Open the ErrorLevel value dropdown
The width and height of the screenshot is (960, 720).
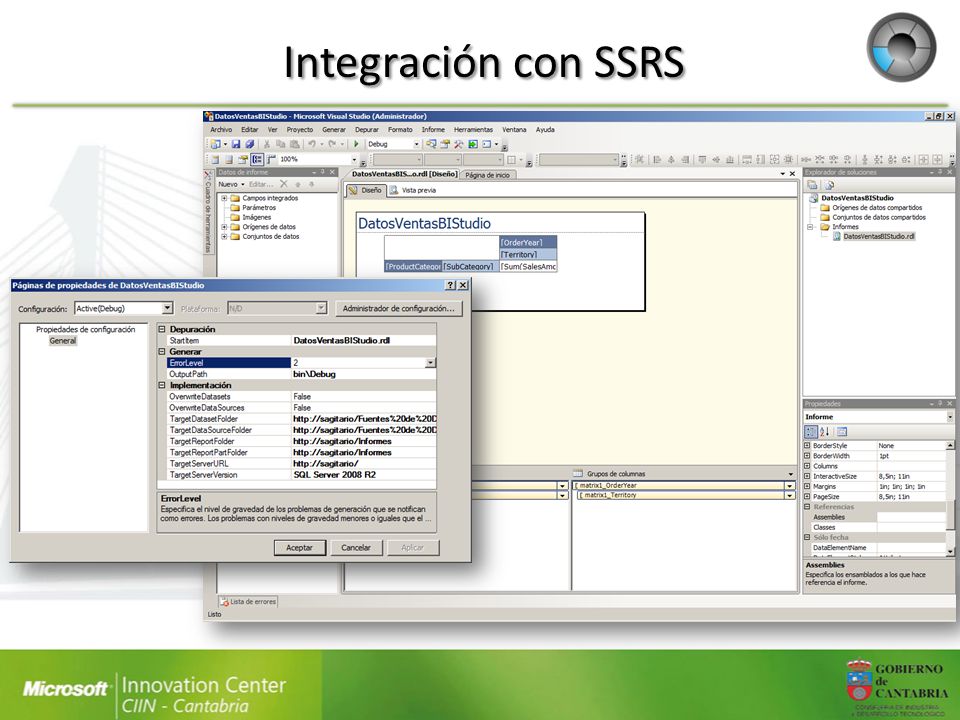tap(430, 363)
